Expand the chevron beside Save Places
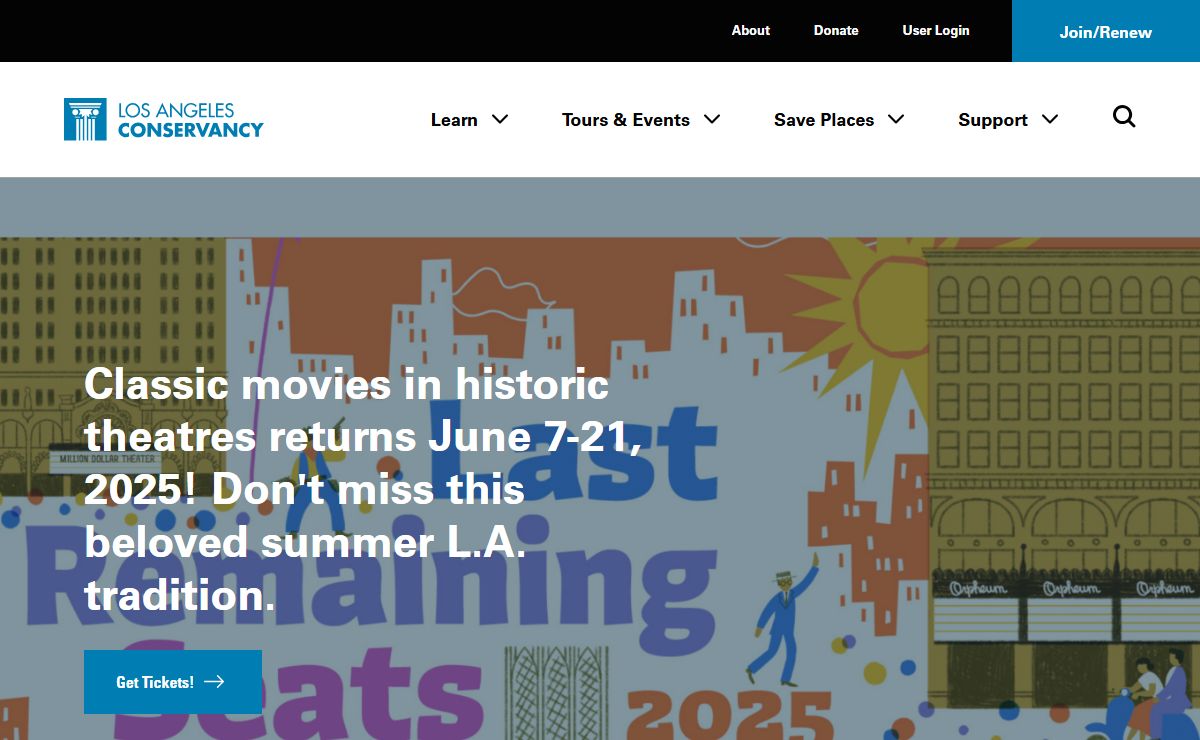The width and height of the screenshot is (1200, 740). coord(896,119)
